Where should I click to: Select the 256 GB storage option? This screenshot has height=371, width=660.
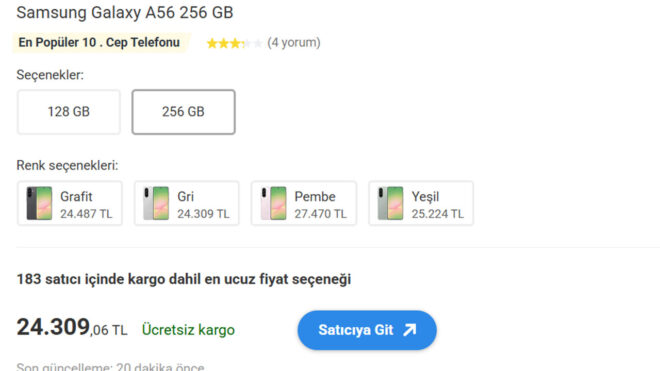coord(184,112)
